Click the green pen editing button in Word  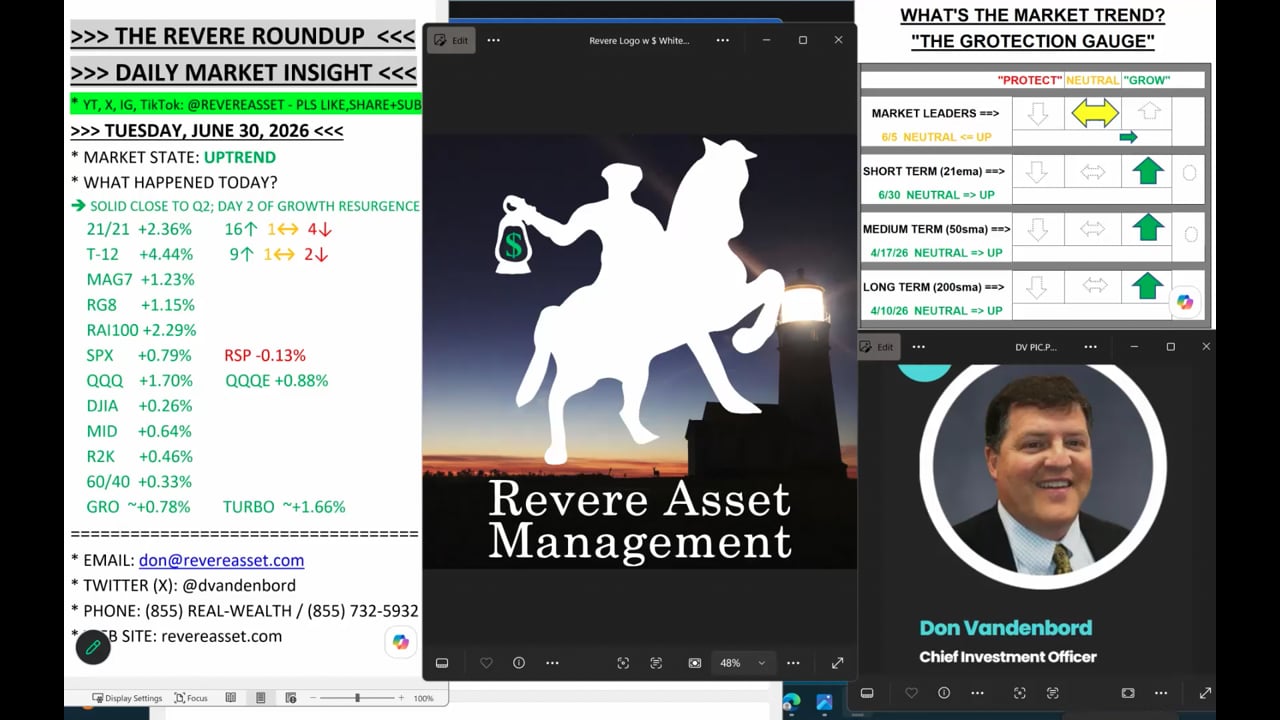tap(93, 647)
